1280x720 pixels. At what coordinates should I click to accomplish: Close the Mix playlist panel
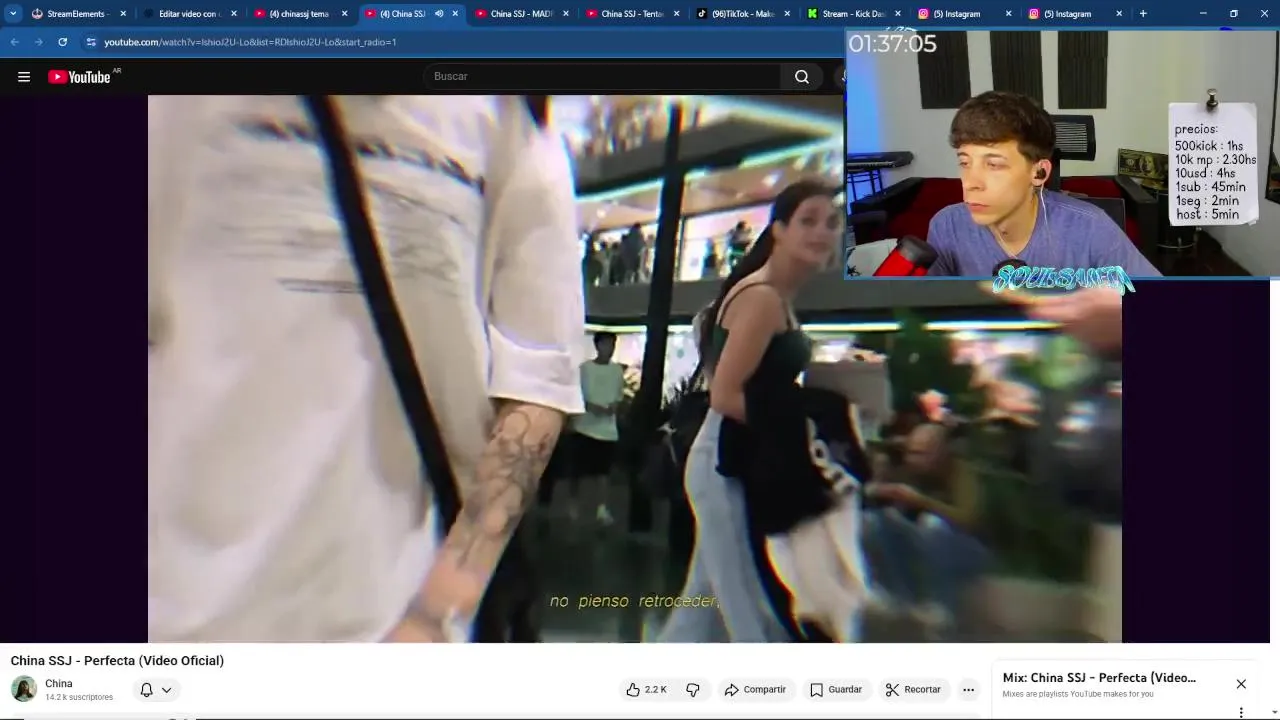click(1241, 684)
